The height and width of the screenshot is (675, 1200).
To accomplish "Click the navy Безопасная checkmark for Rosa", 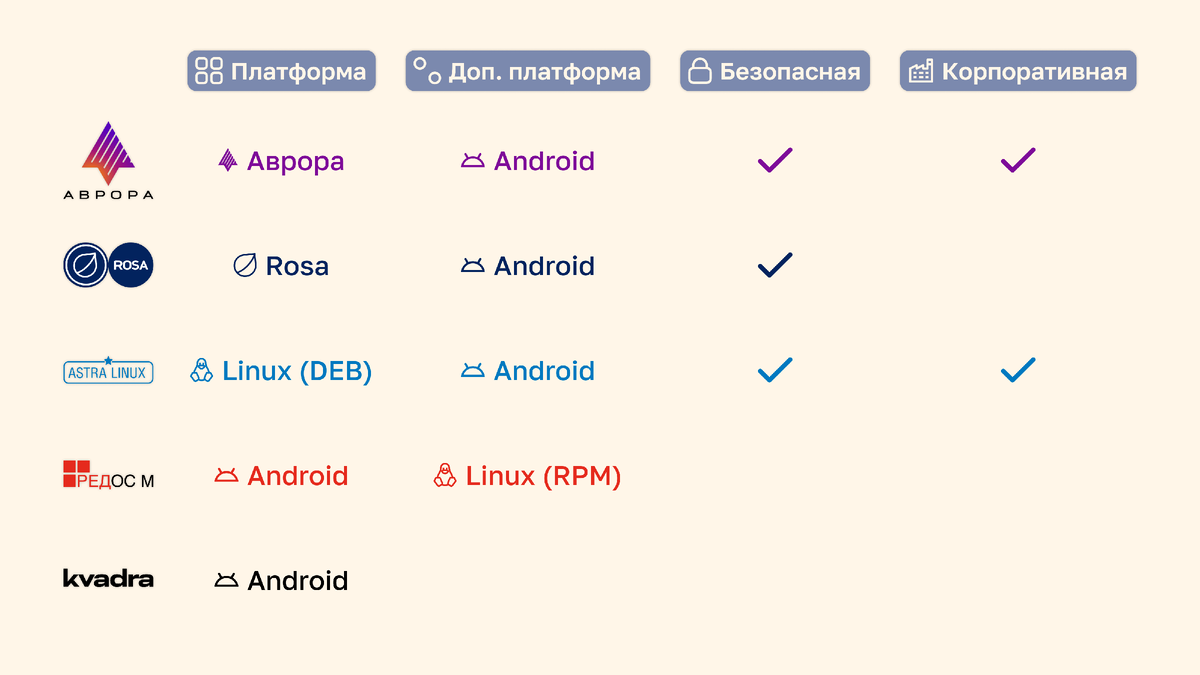I will click(x=774, y=265).
